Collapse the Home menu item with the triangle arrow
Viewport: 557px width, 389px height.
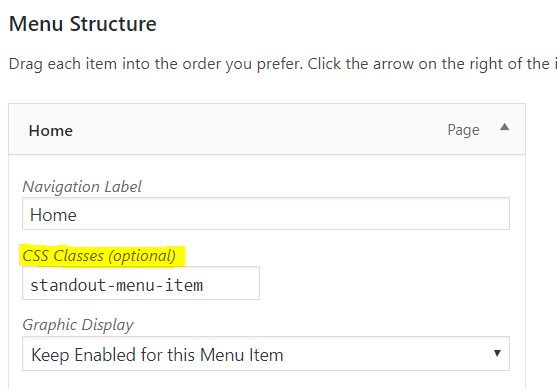[x=504, y=127]
